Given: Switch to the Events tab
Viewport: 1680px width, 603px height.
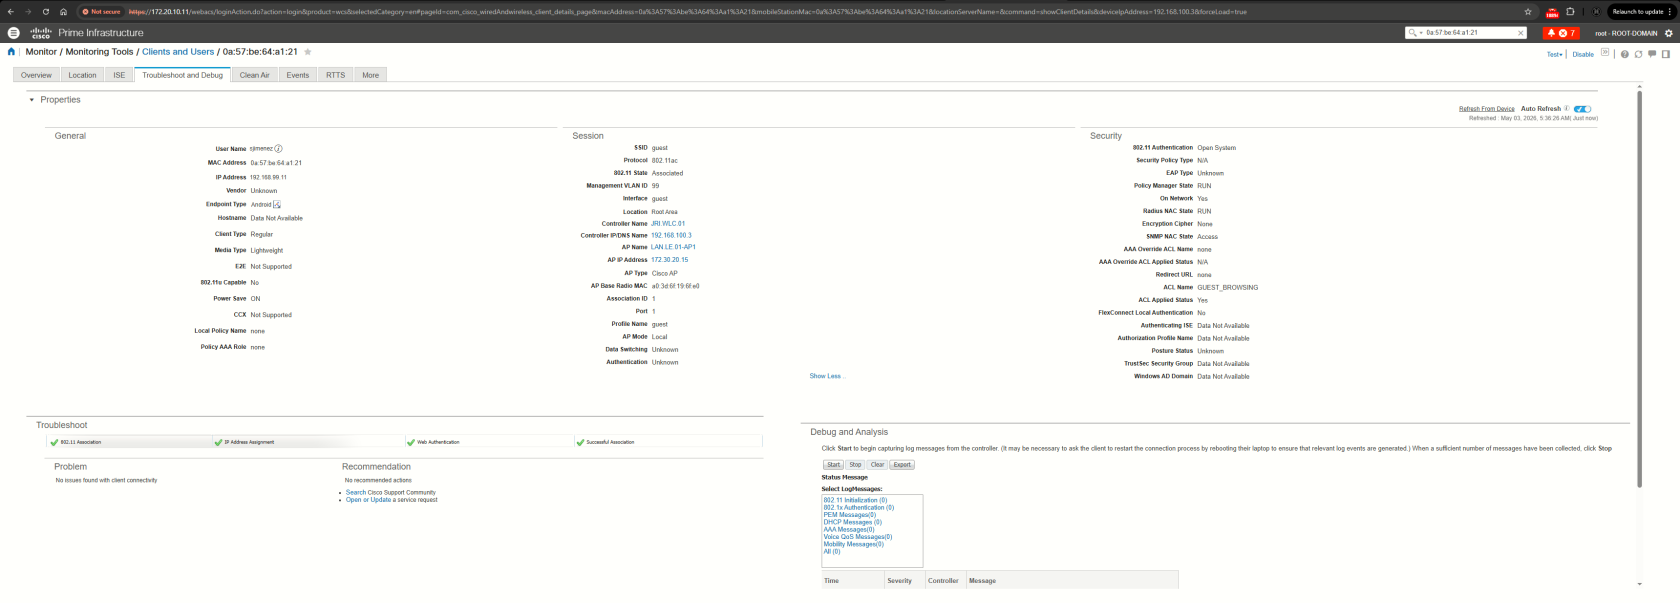Looking at the screenshot, I should [298, 75].
